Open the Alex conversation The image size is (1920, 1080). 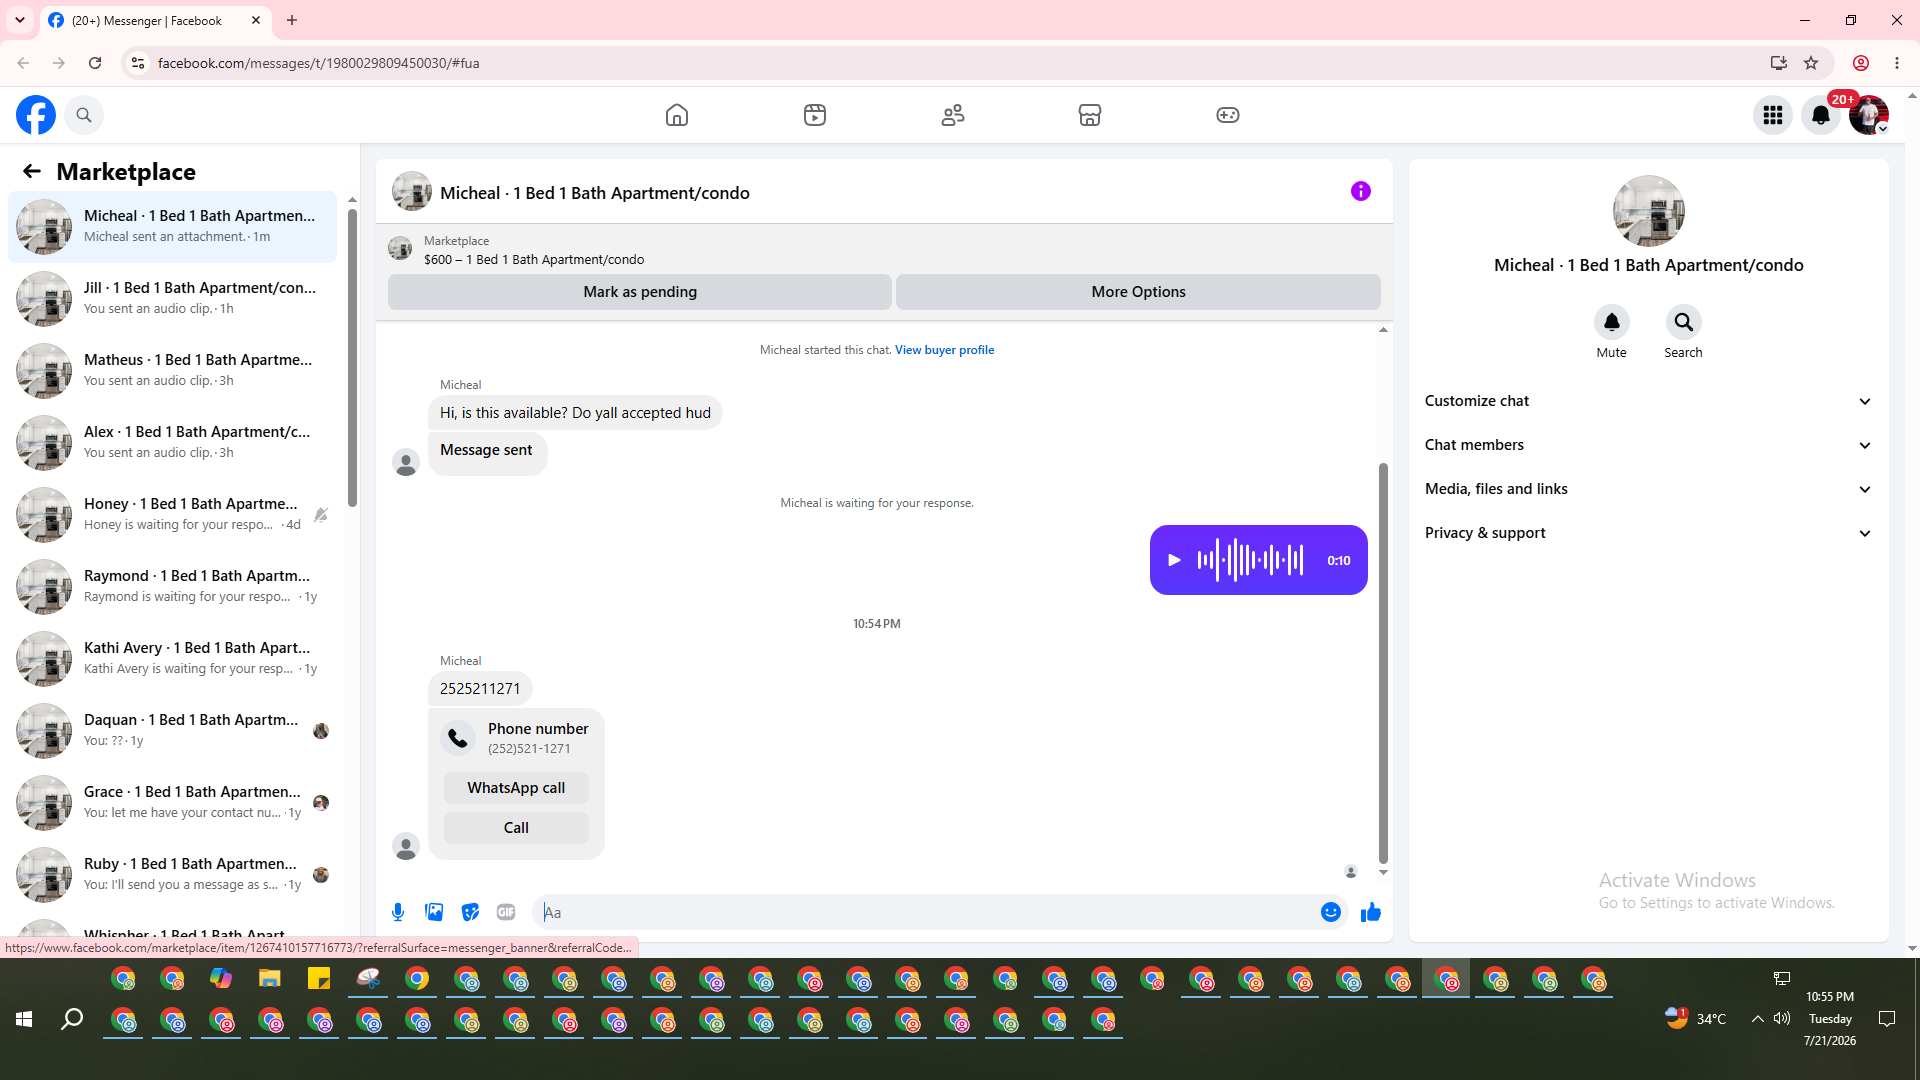click(x=172, y=442)
